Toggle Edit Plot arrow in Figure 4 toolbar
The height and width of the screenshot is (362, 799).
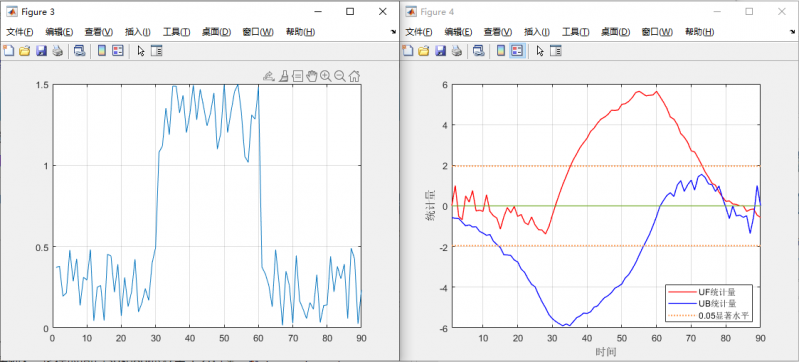(540, 50)
